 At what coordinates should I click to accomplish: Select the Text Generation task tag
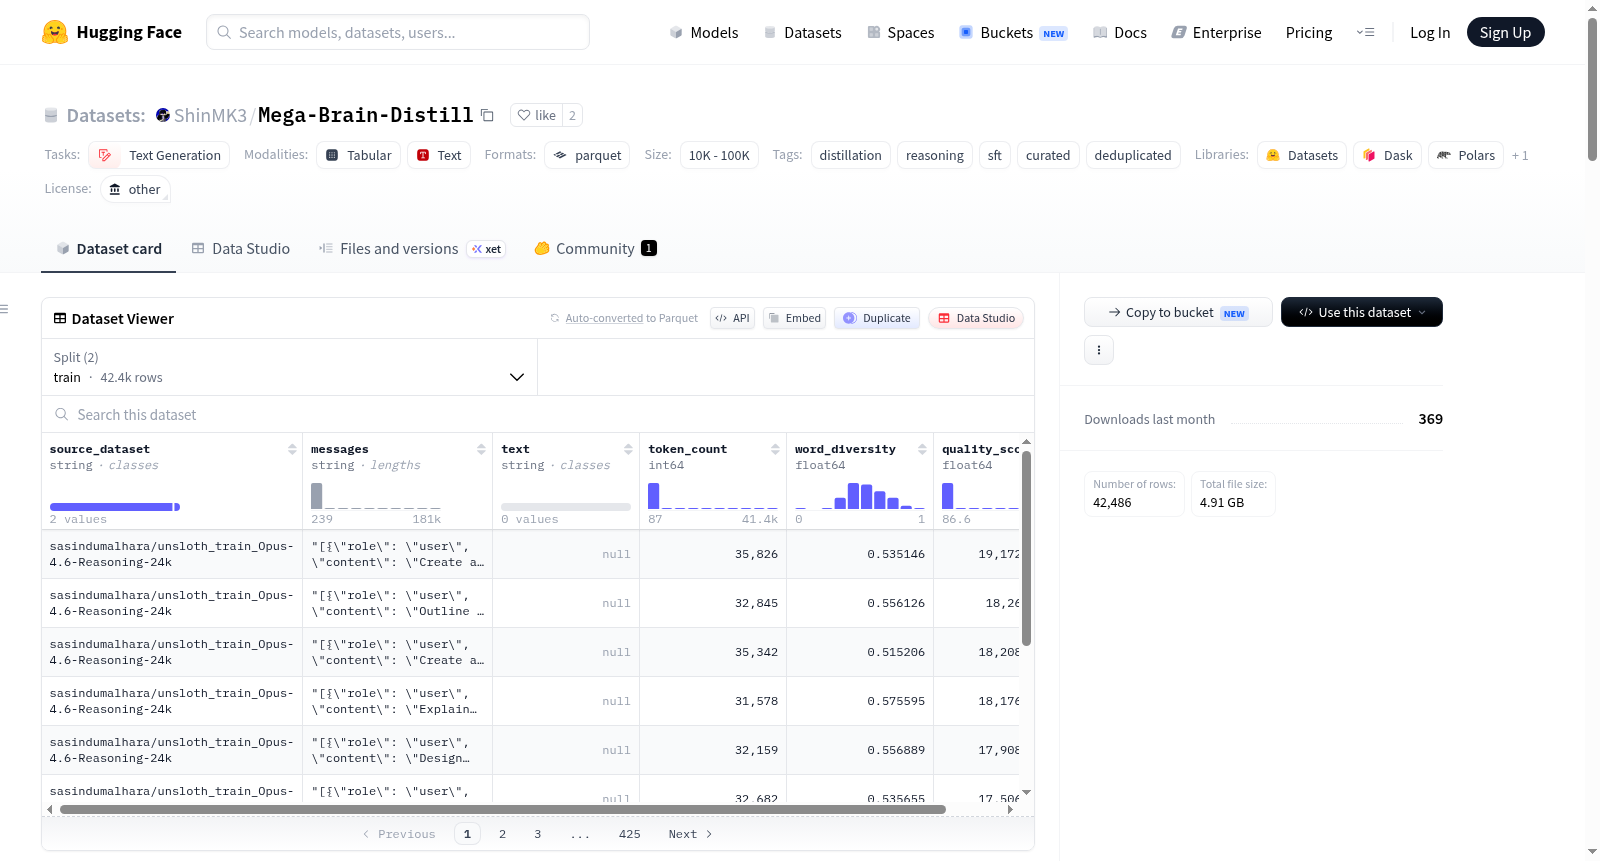159,155
